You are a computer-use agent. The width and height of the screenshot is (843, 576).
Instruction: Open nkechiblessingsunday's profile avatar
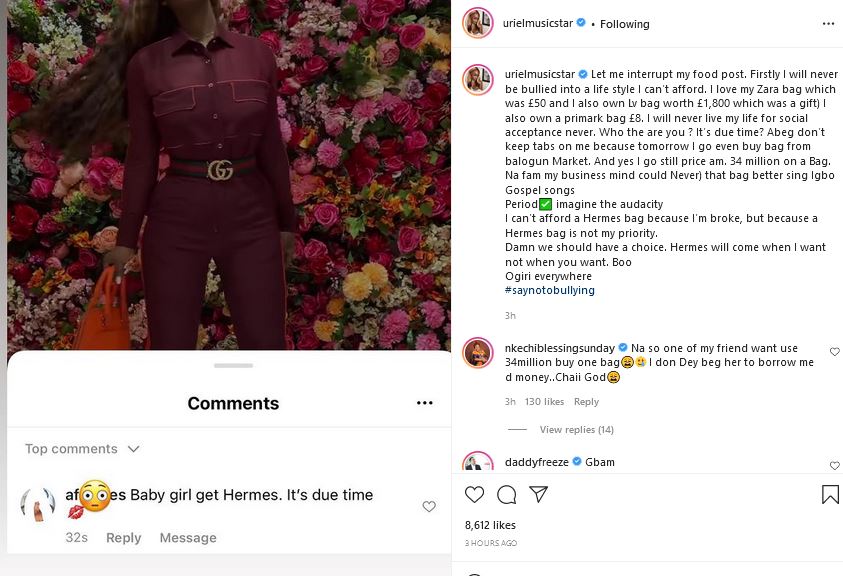(478, 352)
